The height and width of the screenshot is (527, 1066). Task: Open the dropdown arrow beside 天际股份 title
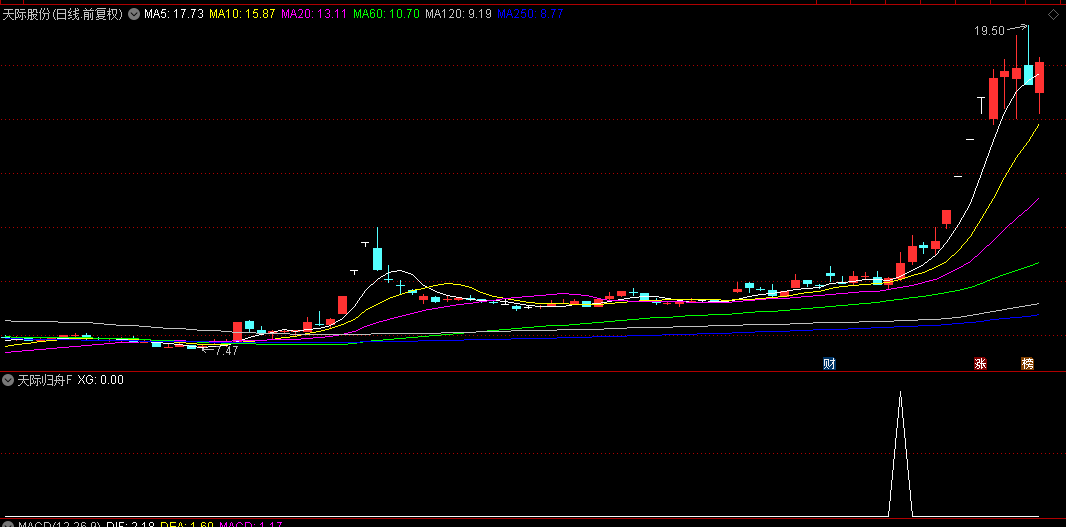[x=133, y=14]
